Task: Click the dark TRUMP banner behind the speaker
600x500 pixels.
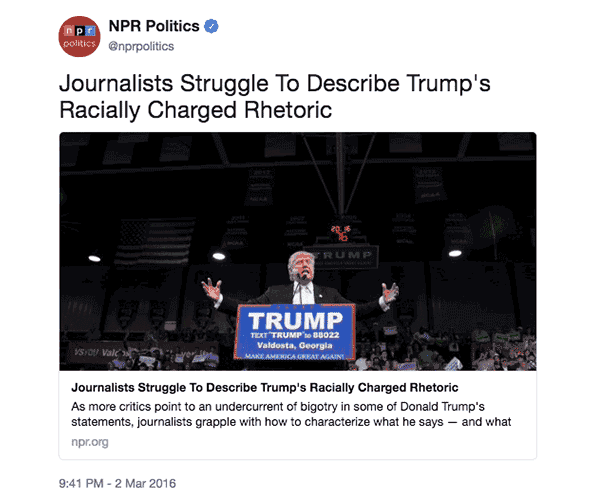Action: (x=344, y=257)
